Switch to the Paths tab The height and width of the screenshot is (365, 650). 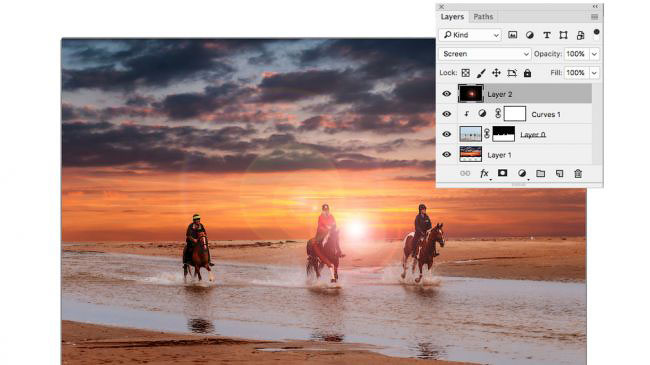pos(483,17)
